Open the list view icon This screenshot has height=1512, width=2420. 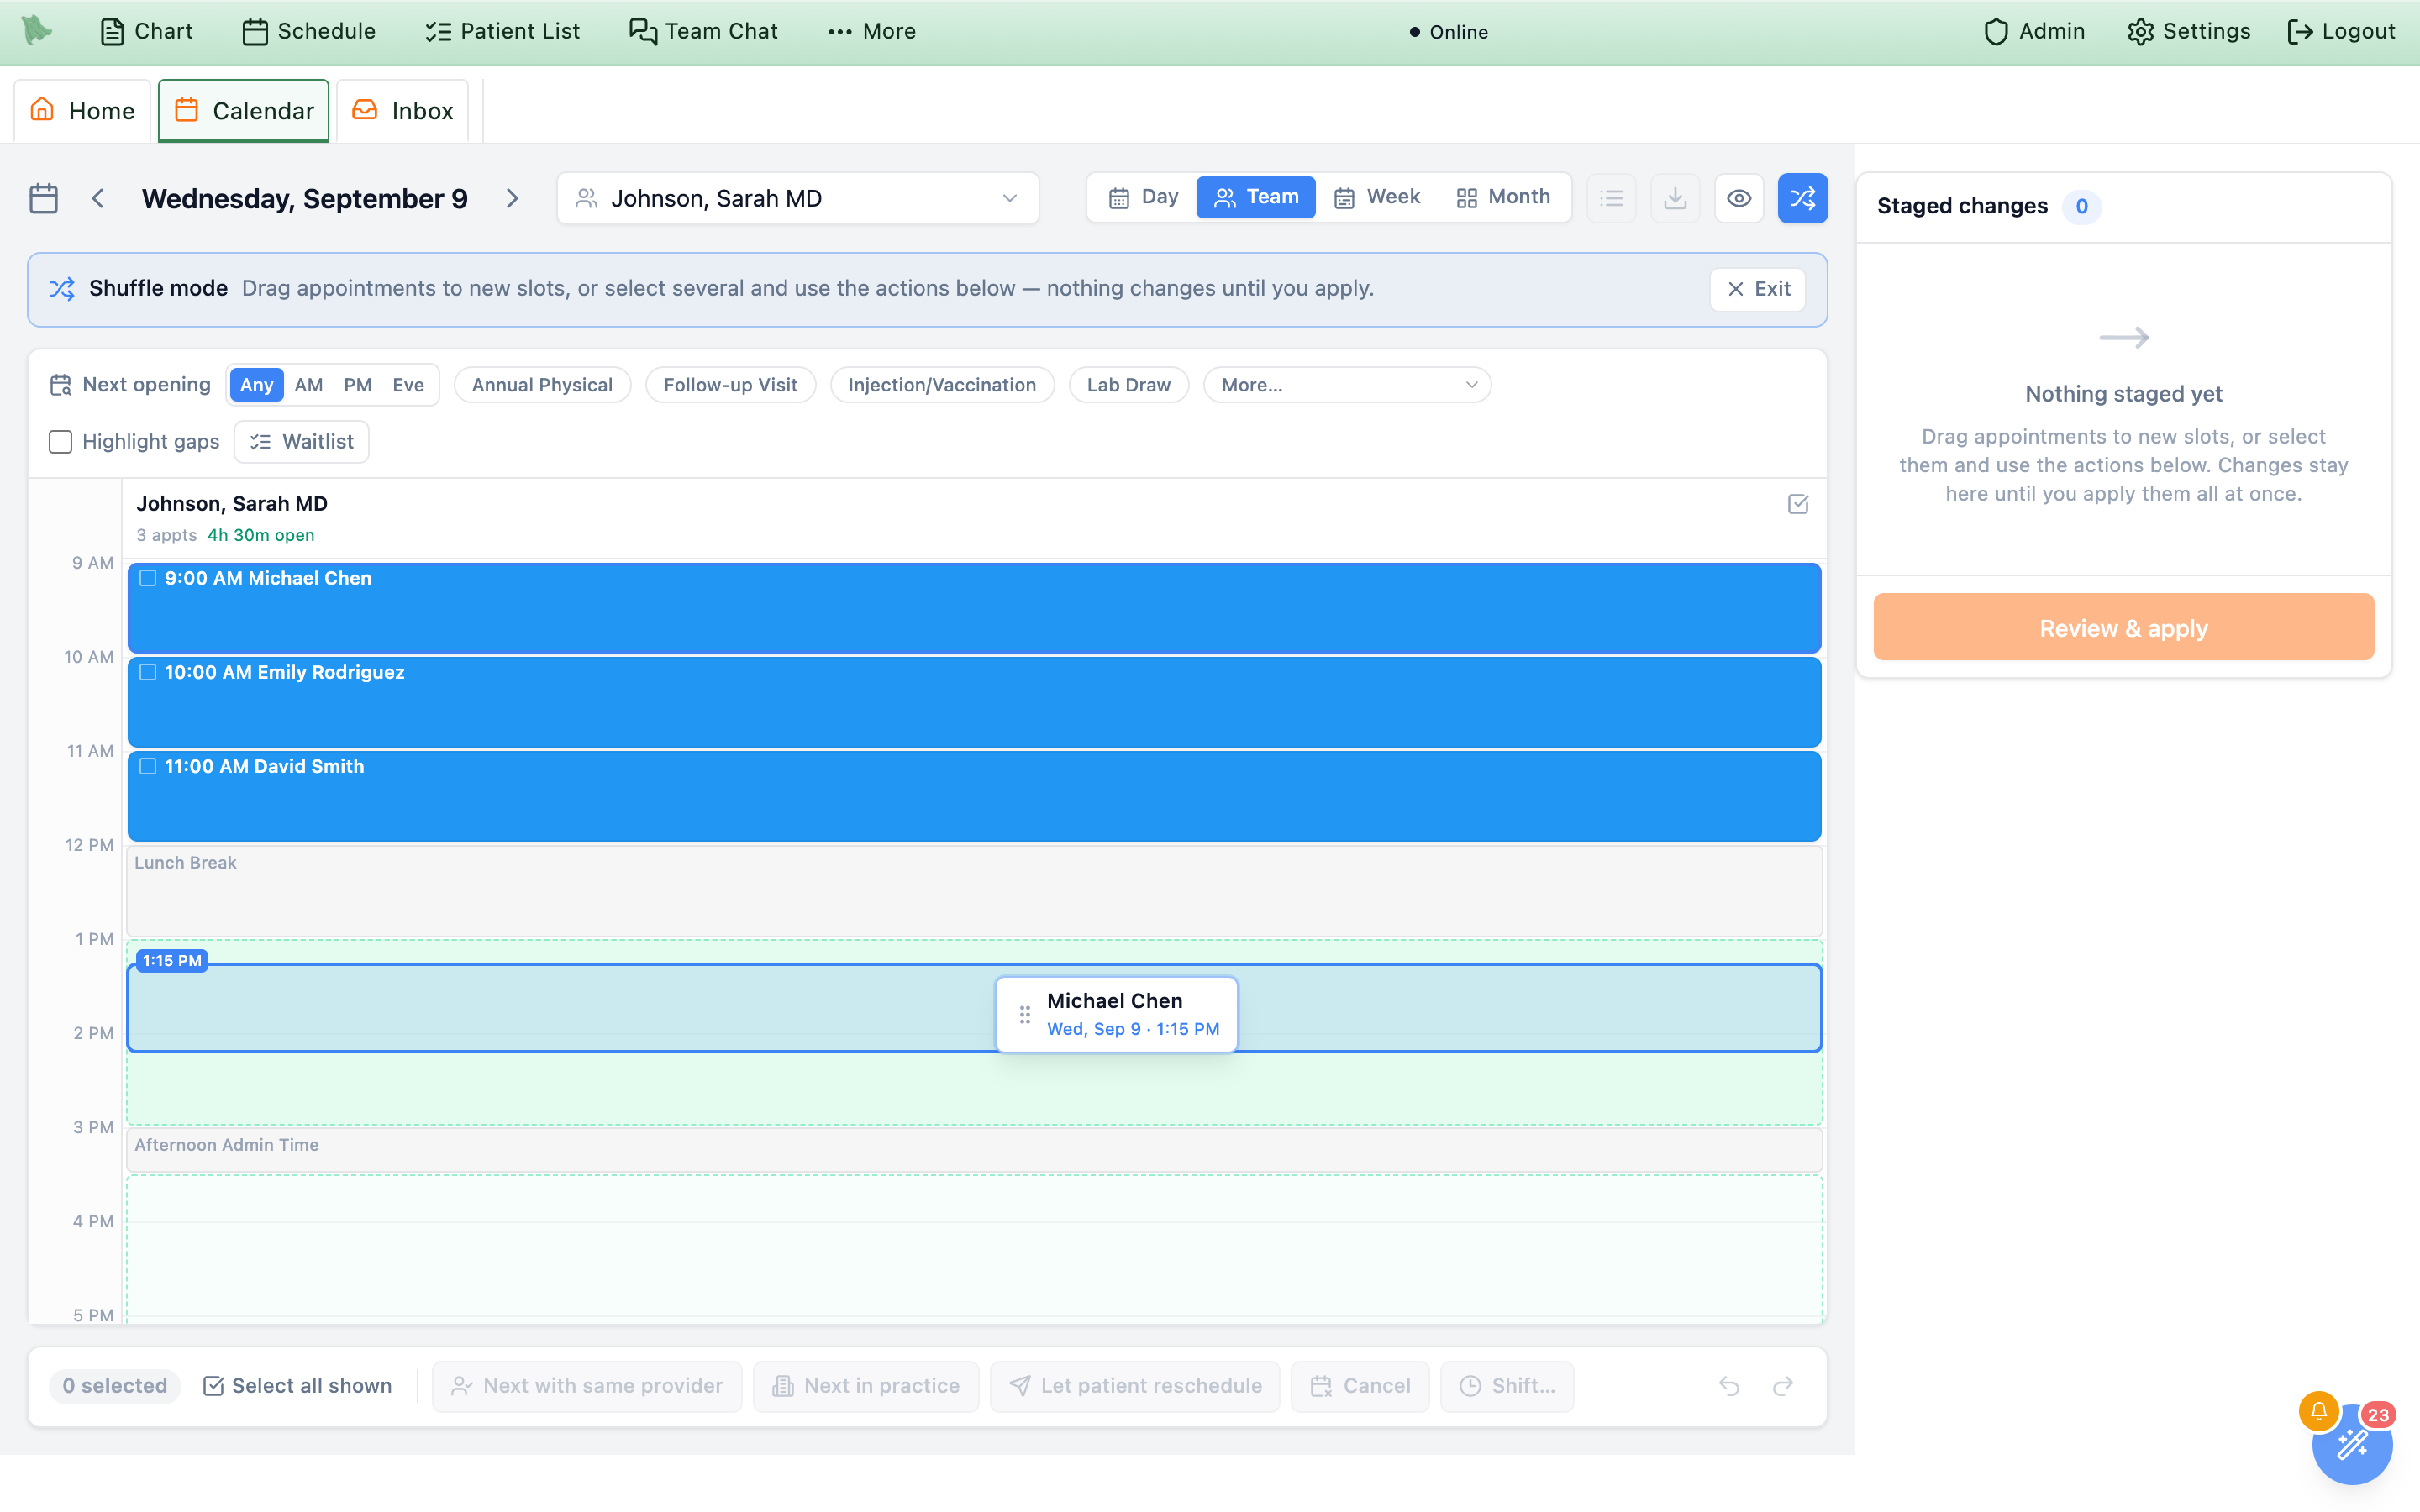(x=1611, y=198)
